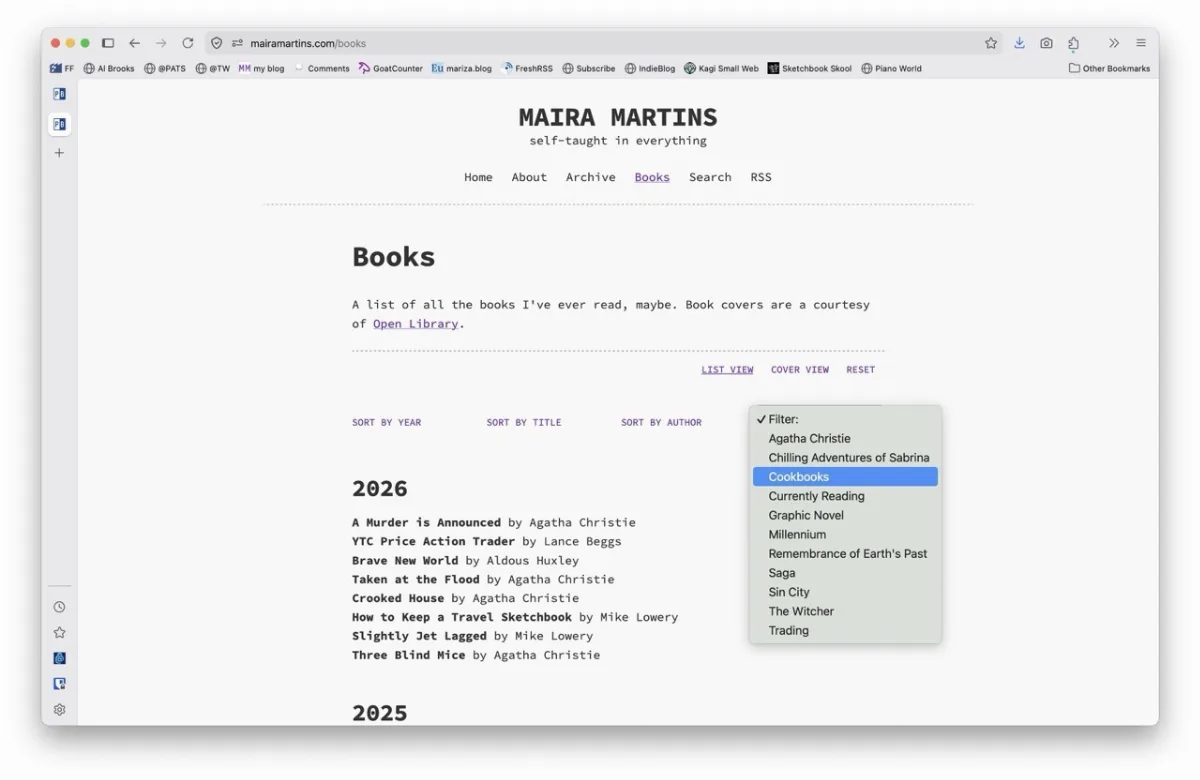Screen dimensions: 1200x780
Task: Open the @PATS bookmark
Action: tap(165, 69)
